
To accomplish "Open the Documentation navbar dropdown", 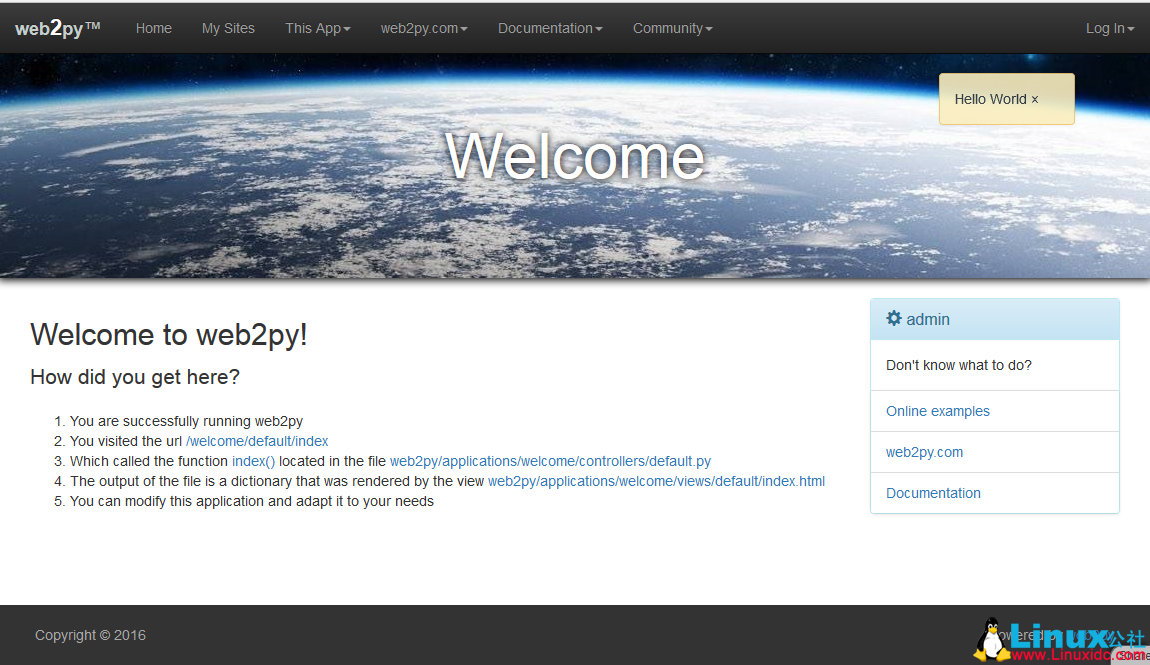I will click(x=550, y=29).
